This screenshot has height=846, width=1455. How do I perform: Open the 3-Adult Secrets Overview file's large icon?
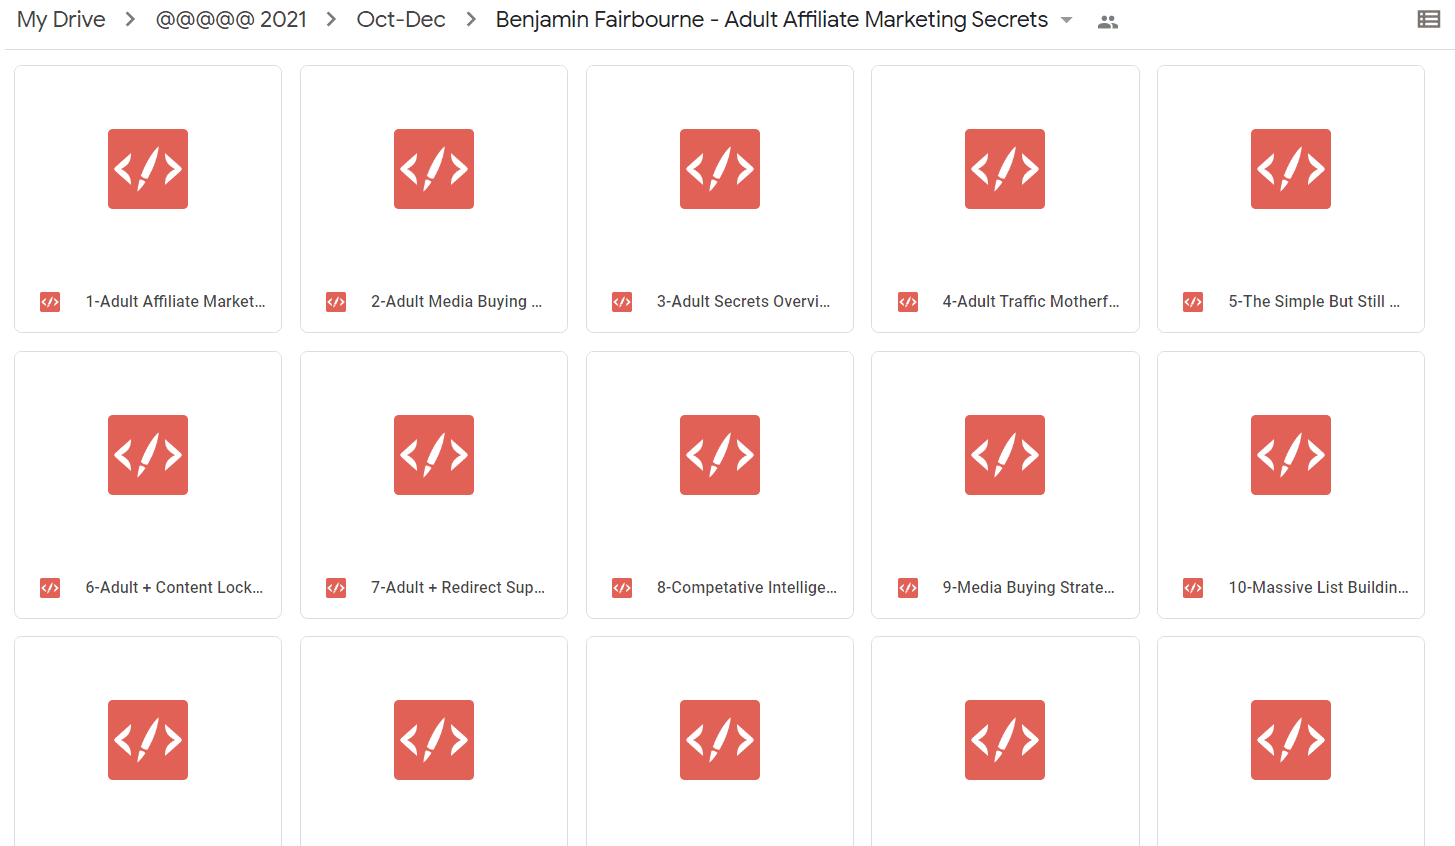[x=720, y=169]
